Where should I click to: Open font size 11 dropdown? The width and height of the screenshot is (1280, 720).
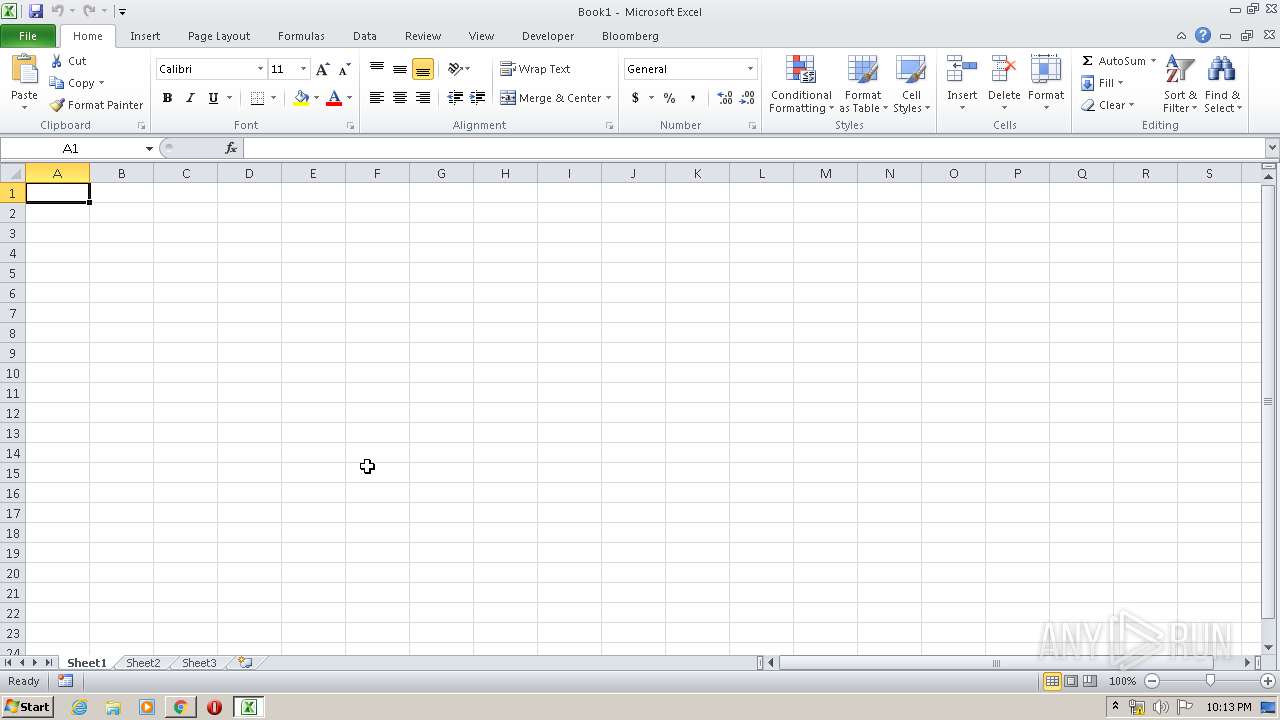point(303,69)
